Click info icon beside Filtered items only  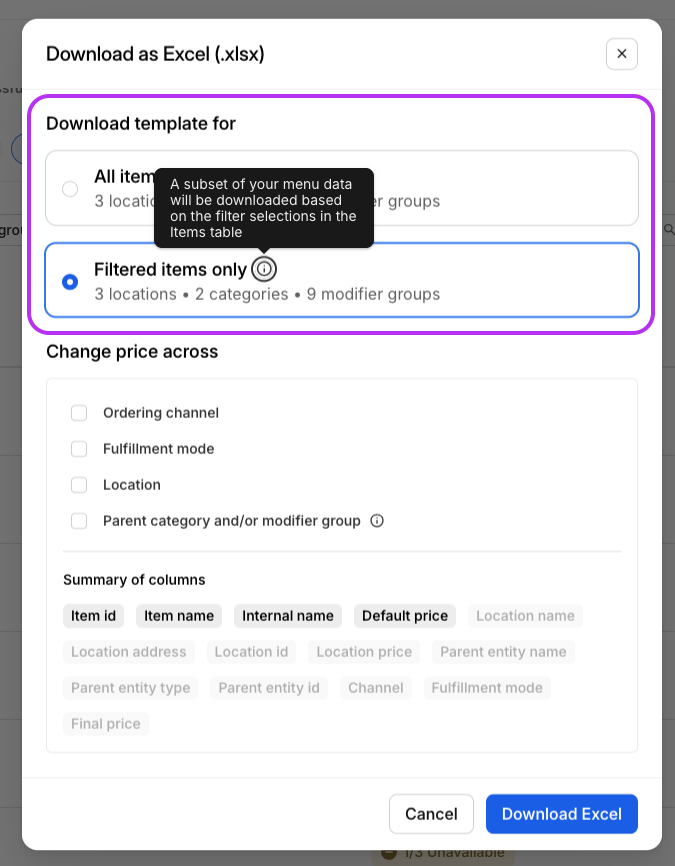(x=264, y=269)
